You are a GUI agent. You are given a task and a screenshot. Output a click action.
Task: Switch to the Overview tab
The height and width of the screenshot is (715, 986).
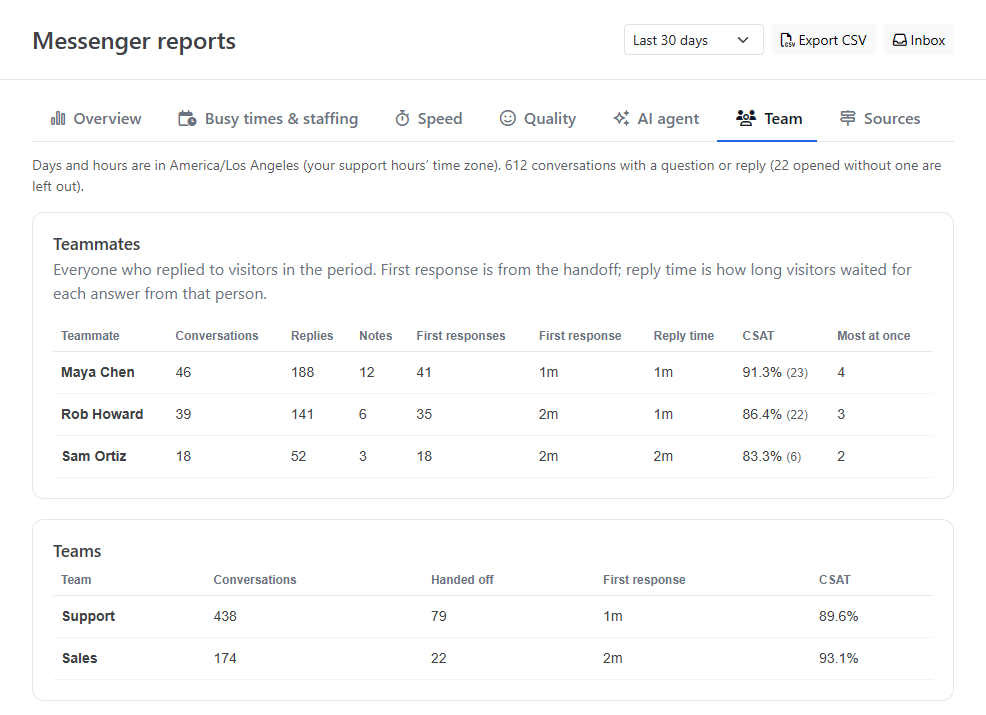tap(96, 118)
